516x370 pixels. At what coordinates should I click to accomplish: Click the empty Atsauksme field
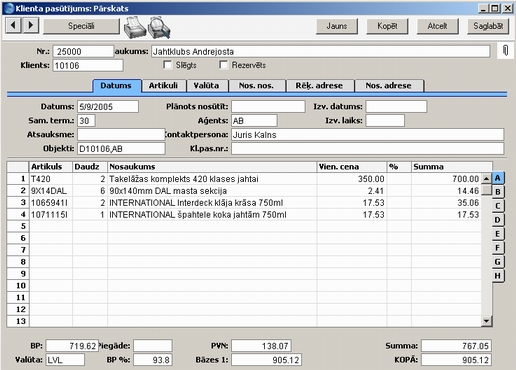click(121, 135)
